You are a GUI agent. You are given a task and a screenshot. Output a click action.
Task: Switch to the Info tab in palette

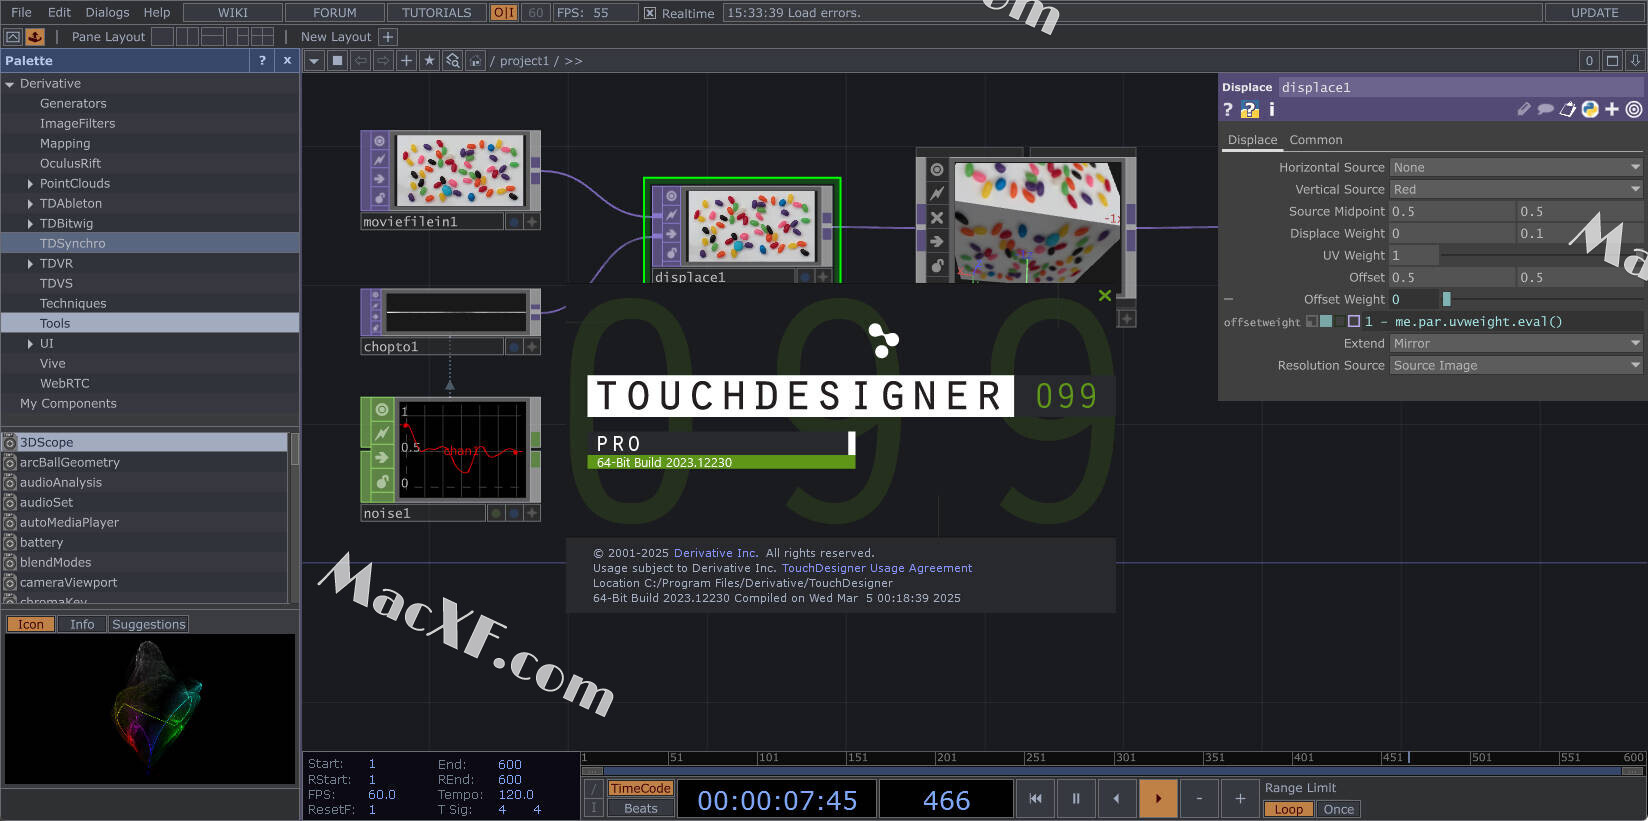[x=82, y=624]
